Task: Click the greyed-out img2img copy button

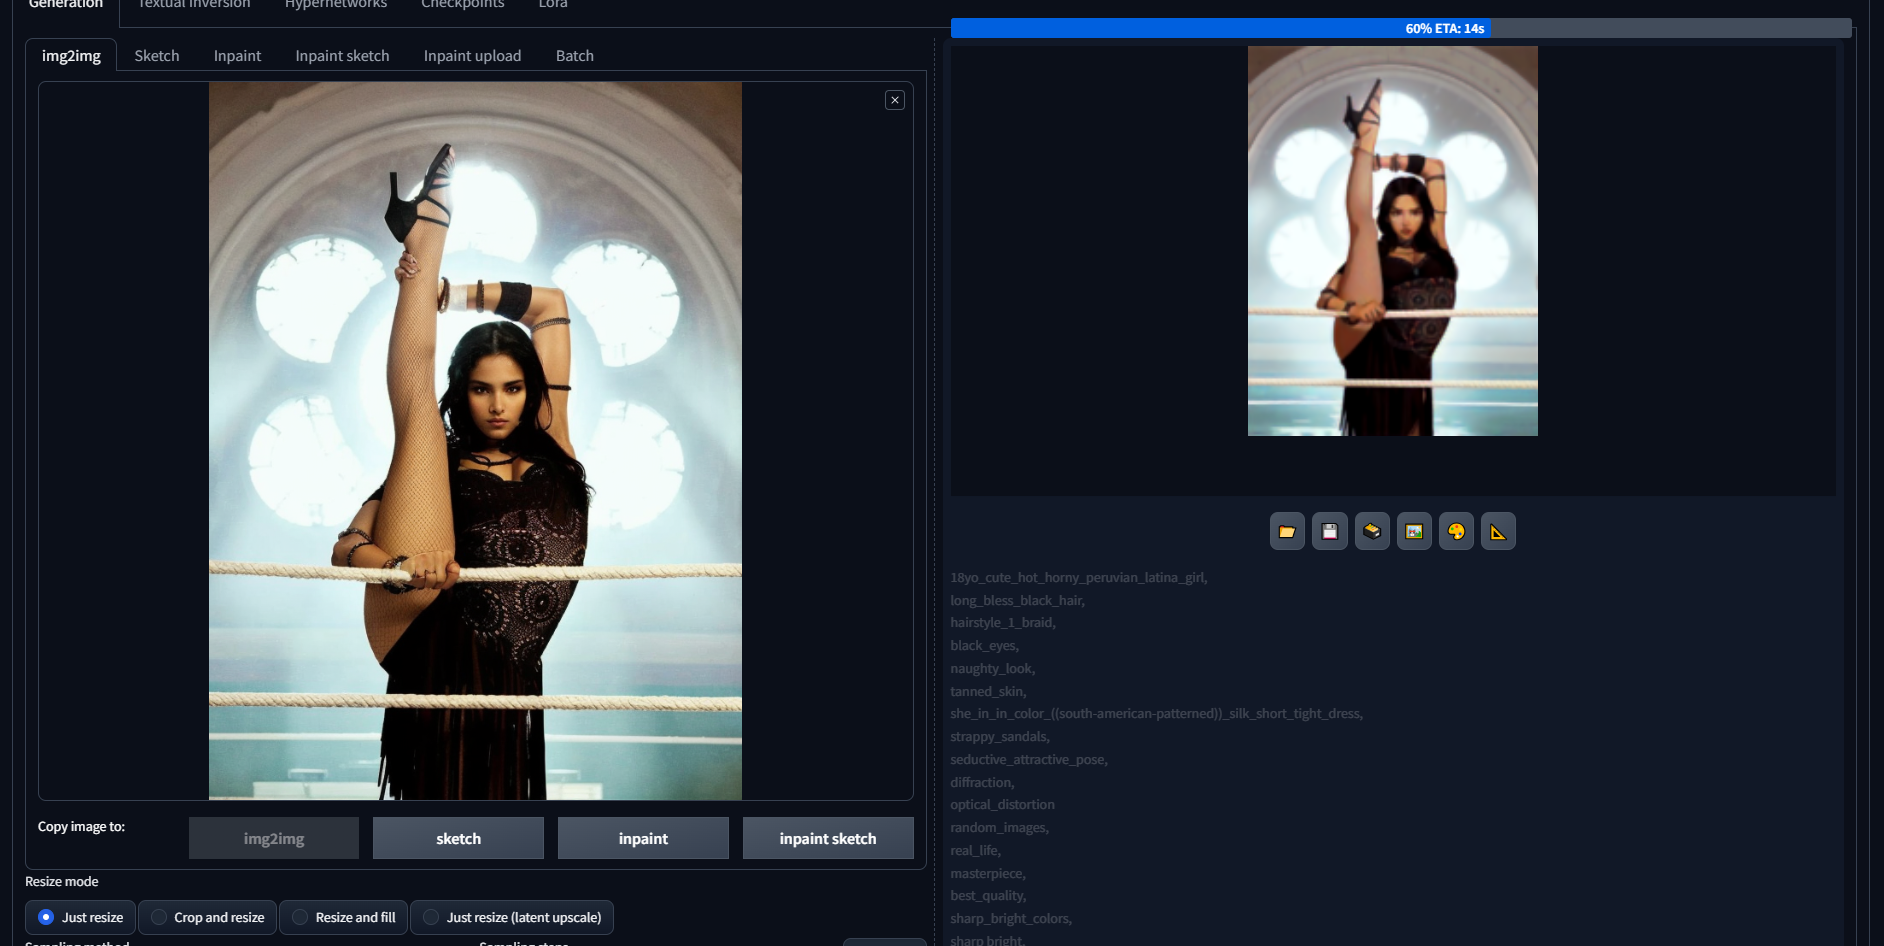Action: 274,838
